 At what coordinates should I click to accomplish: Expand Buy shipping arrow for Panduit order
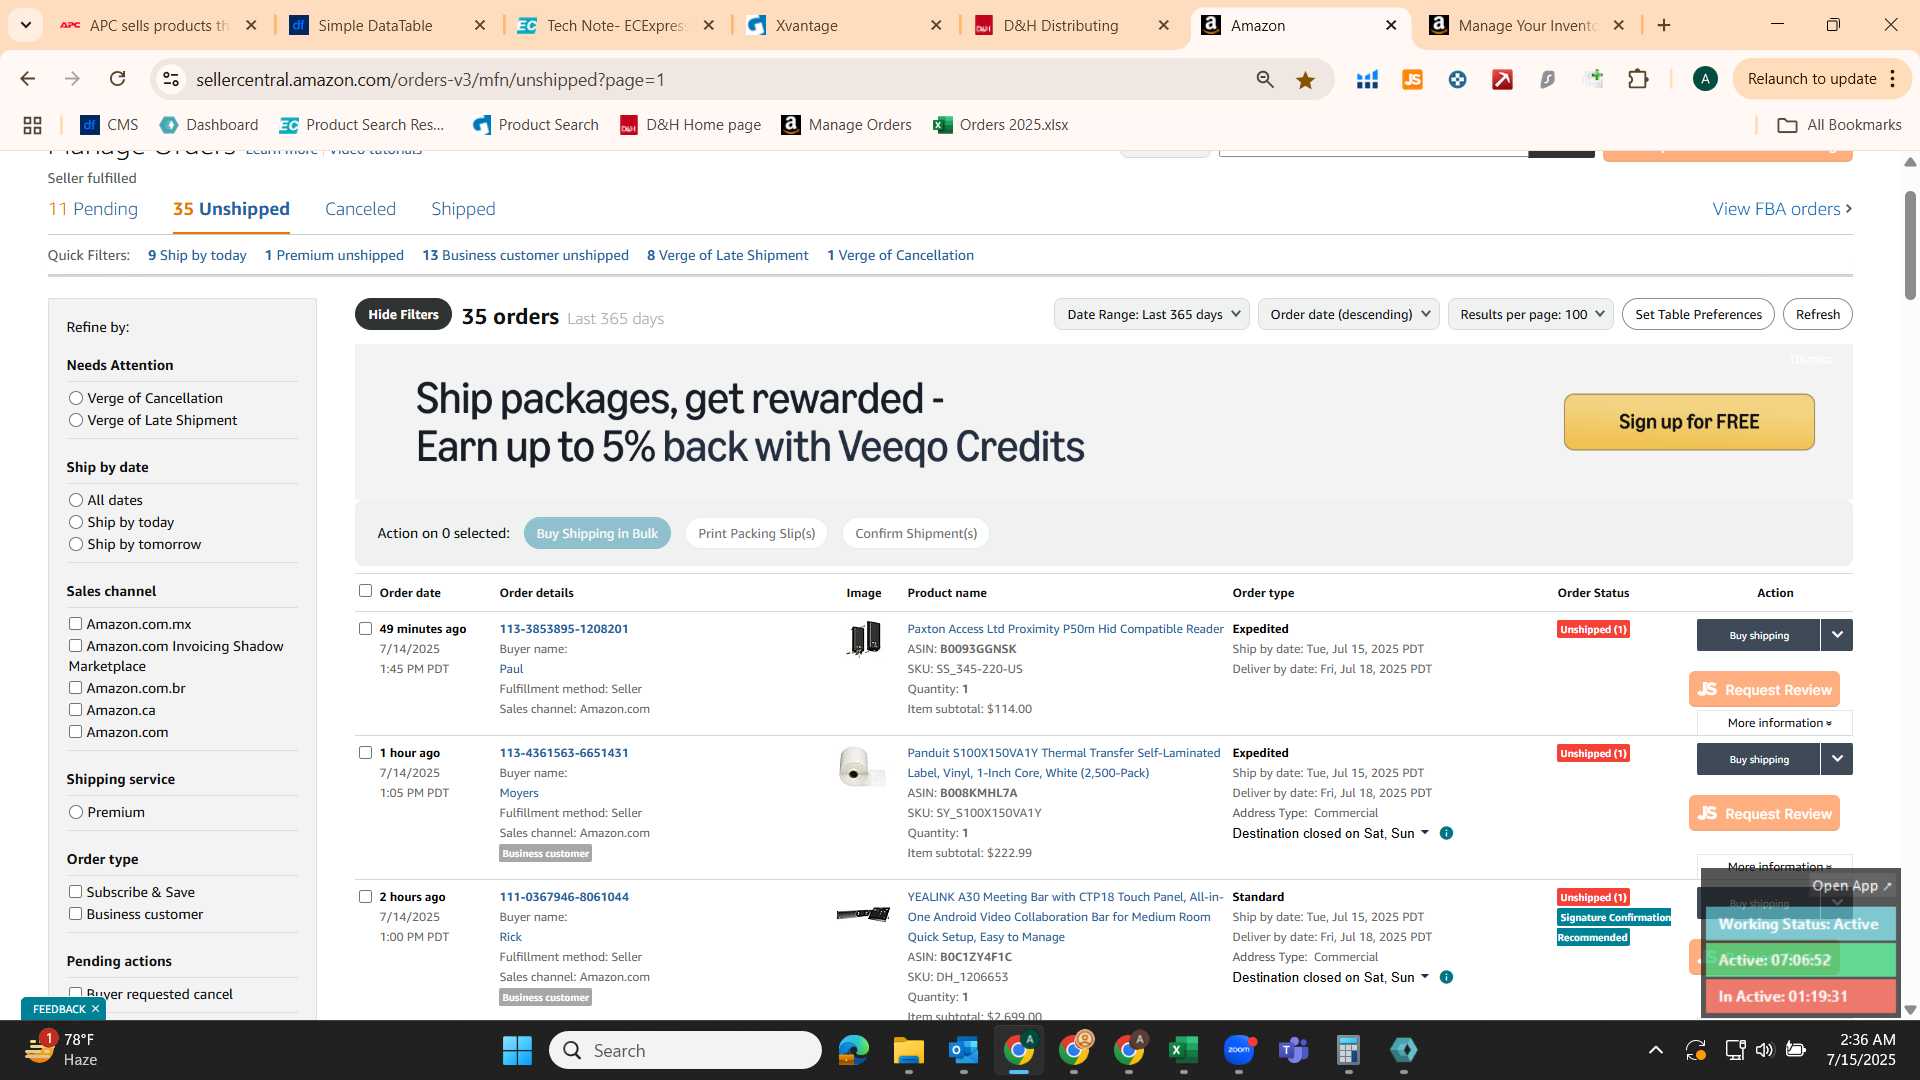point(1837,759)
